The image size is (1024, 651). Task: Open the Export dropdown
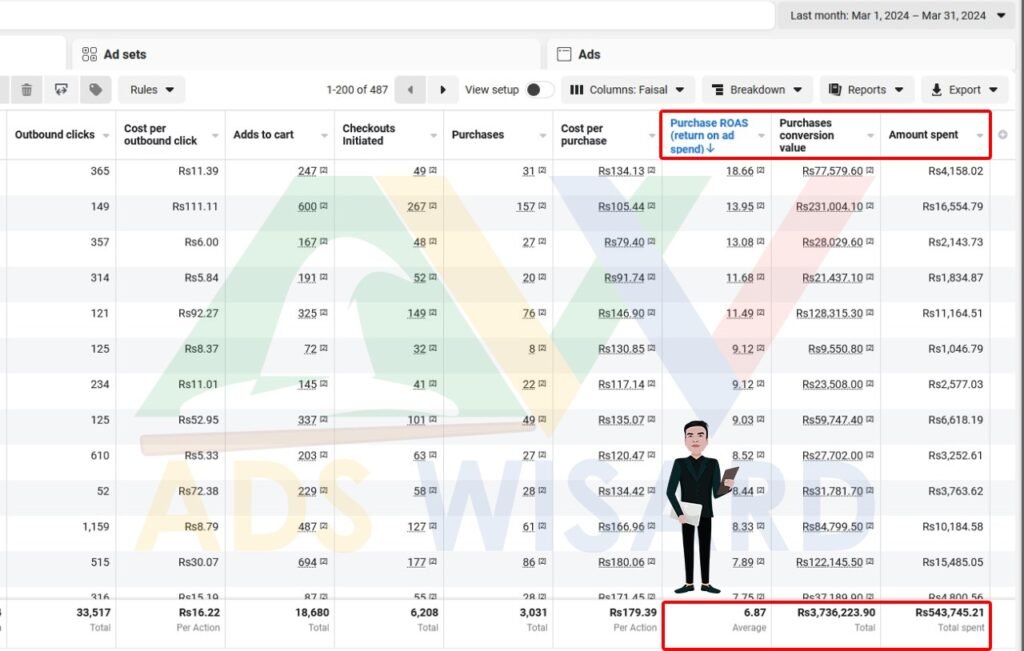(x=965, y=89)
